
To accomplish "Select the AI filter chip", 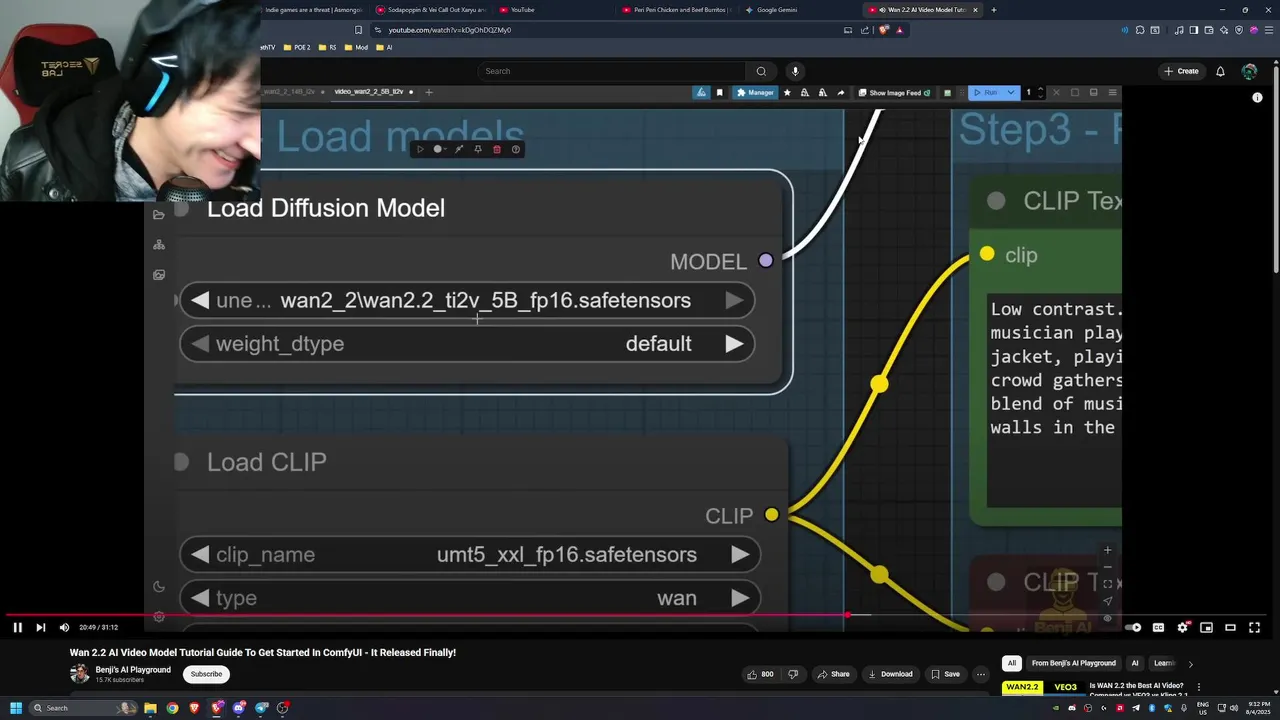I will point(1135,663).
